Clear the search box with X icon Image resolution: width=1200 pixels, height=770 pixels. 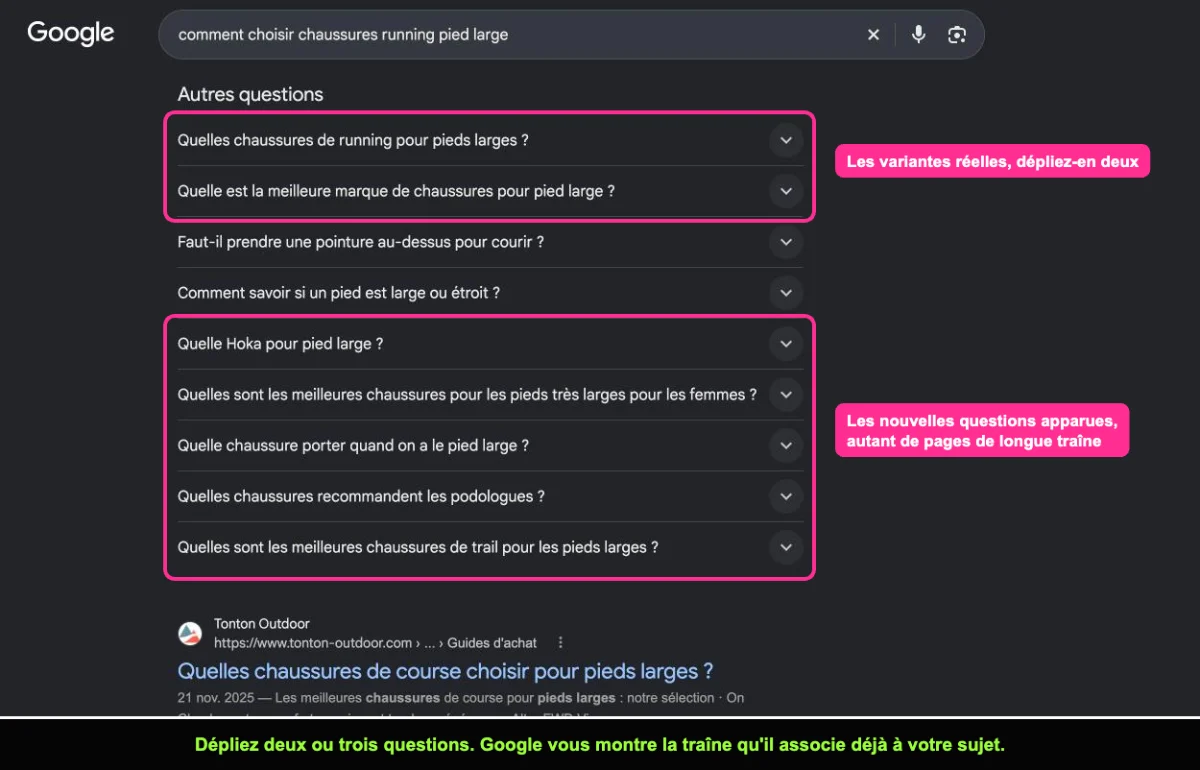point(873,35)
